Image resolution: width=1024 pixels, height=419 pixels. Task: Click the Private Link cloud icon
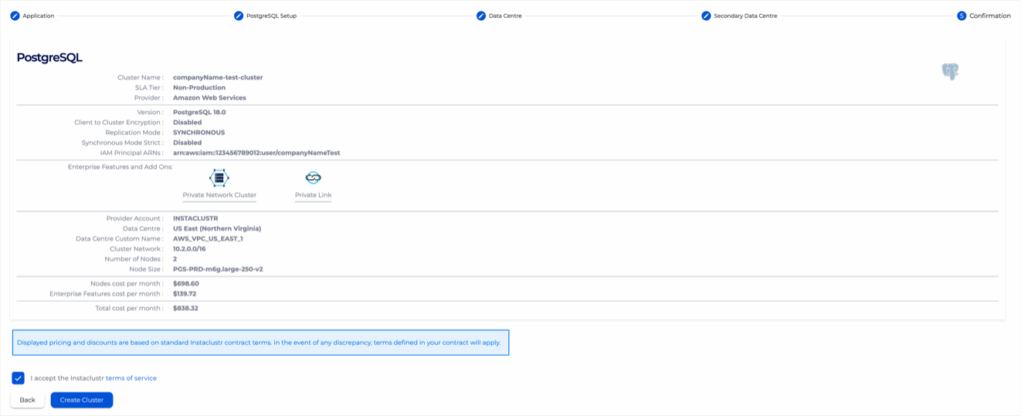tap(313, 177)
